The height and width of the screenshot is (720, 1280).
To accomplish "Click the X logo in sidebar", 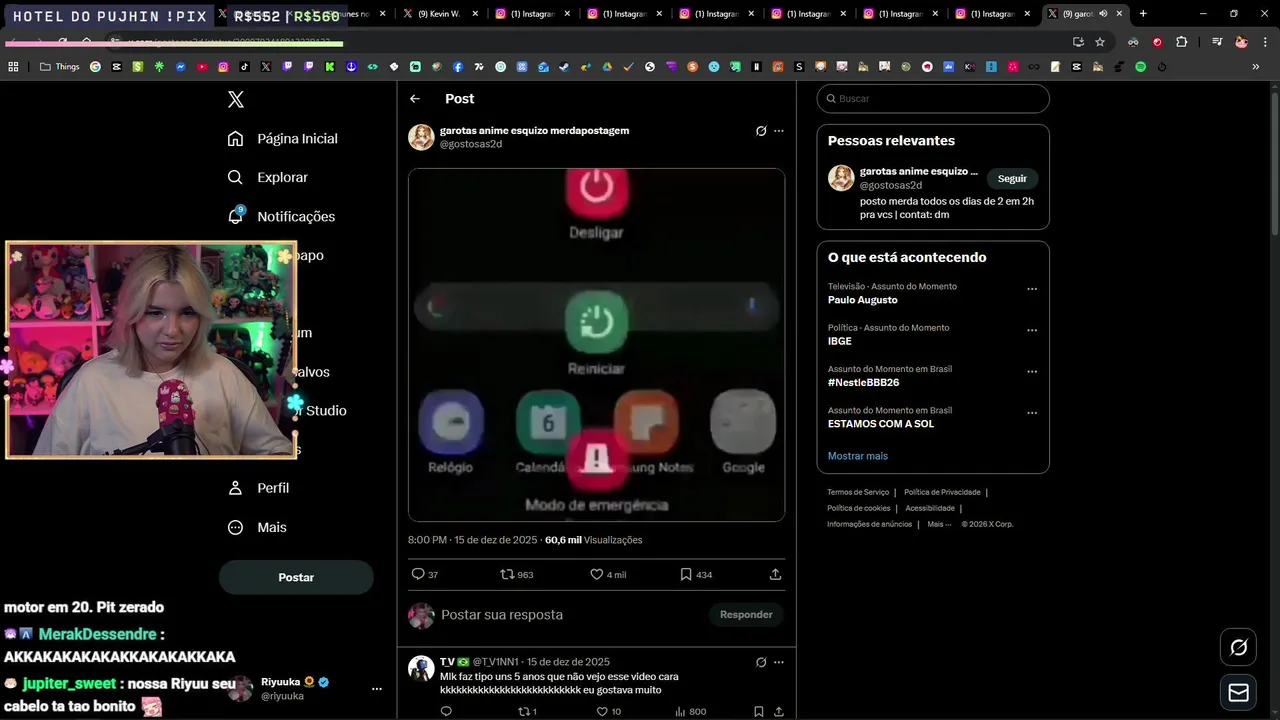I will click(x=236, y=99).
